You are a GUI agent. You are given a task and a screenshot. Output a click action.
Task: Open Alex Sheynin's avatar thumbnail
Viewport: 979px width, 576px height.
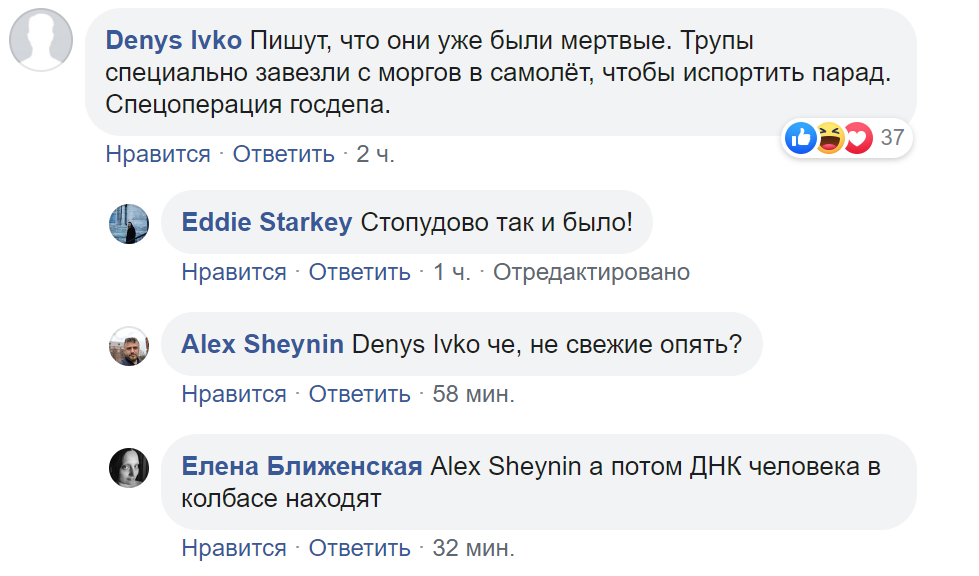[x=129, y=345]
